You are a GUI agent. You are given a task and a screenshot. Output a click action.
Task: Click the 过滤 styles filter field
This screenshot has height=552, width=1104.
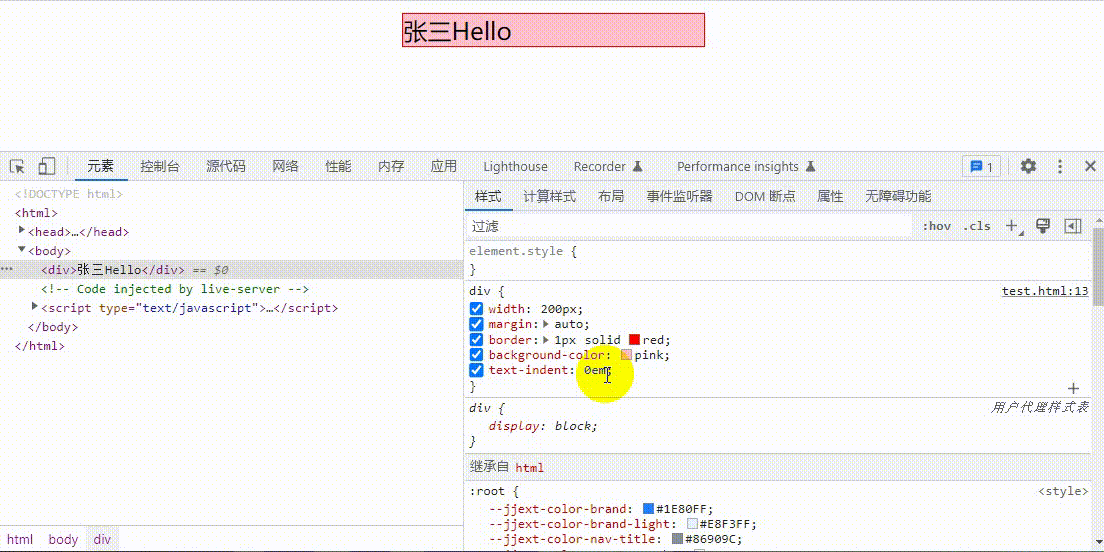689,226
